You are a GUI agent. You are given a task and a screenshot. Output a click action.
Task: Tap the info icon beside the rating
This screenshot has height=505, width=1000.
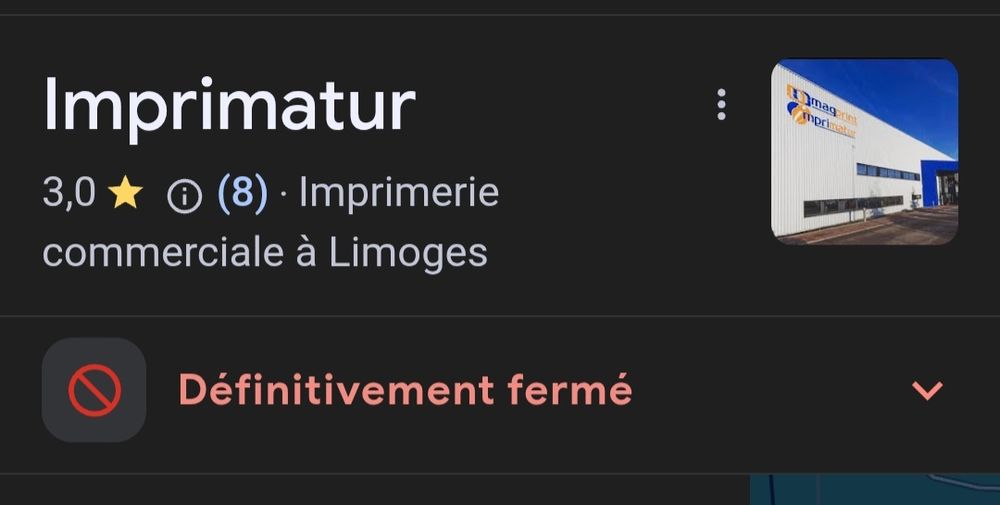coord(184,196)
